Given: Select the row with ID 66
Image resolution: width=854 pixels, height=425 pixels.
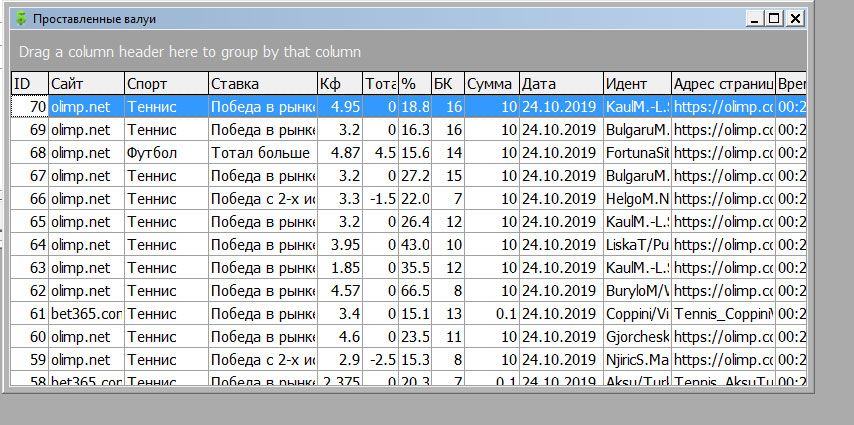Looking at the screenshot, I should pos(29,199).
